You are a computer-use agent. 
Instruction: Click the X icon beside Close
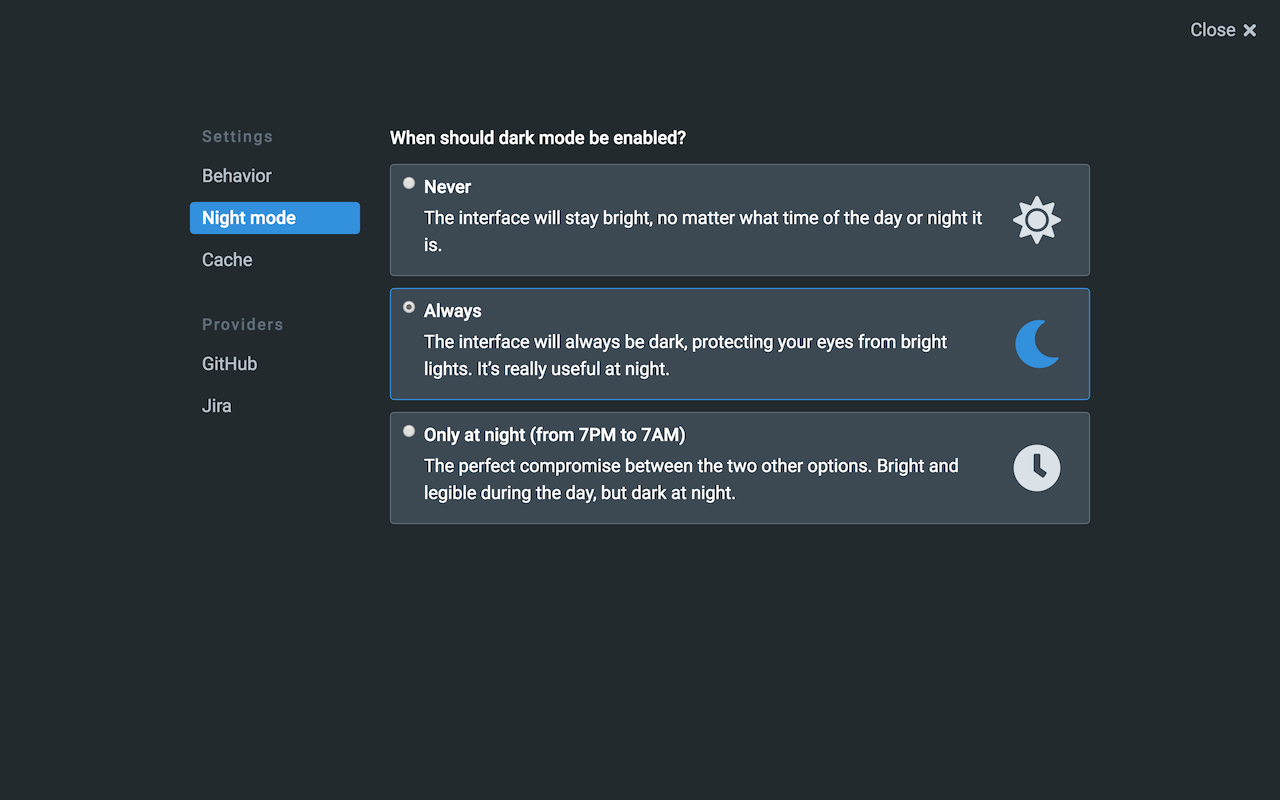point(1250,31)
